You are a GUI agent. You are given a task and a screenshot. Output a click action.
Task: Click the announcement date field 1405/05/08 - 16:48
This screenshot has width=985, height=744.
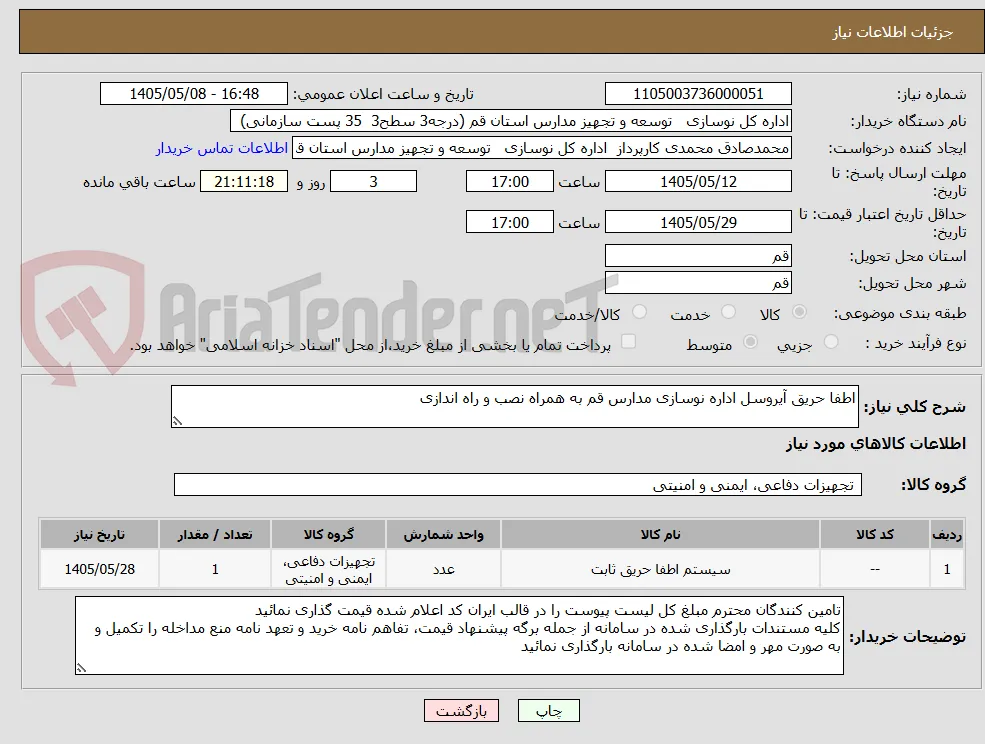click(193, 94)
